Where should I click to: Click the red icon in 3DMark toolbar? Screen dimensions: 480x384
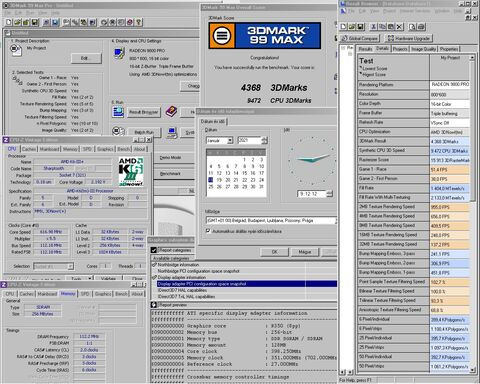click(130, 22)
